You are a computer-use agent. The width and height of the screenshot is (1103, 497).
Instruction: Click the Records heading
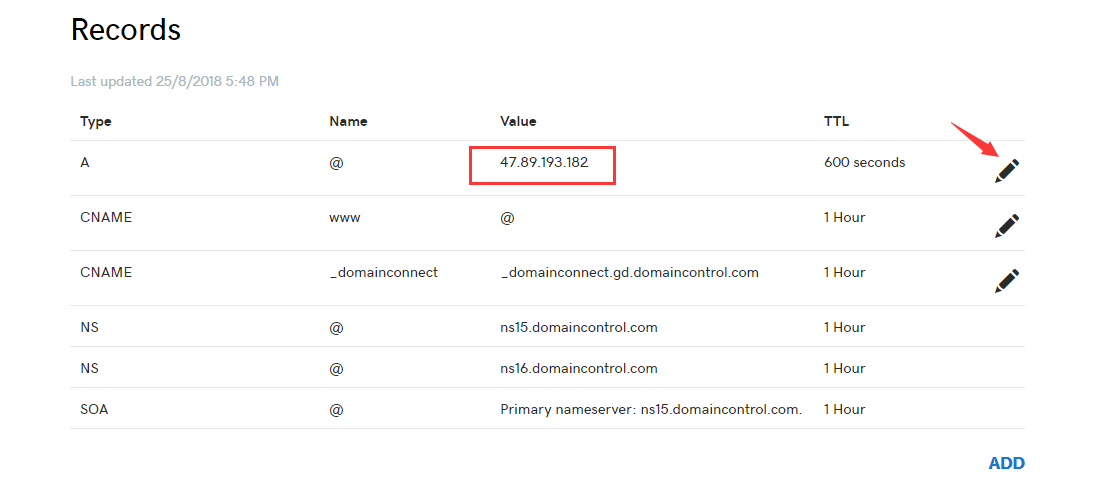(x=126, y=30)
